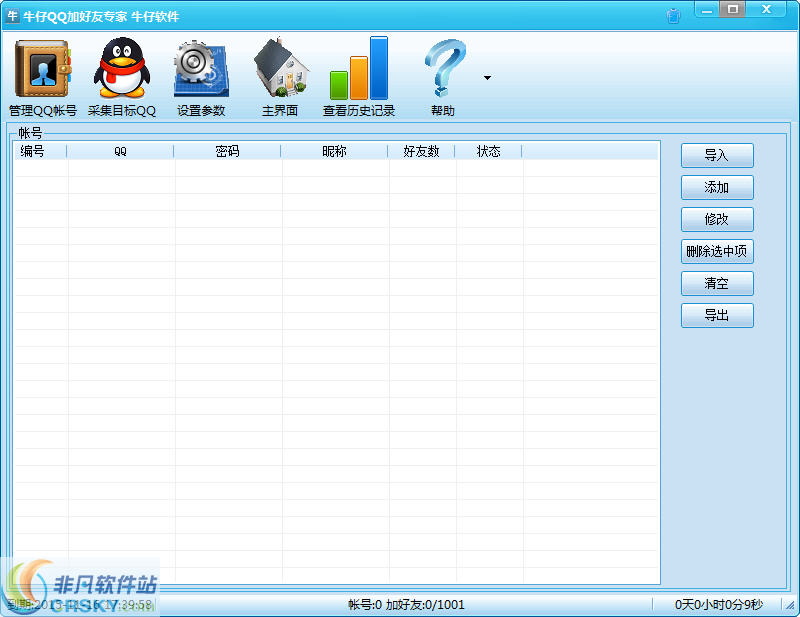Click the 删除选中项 button
The image size is (800, 617).
point(717,251)
